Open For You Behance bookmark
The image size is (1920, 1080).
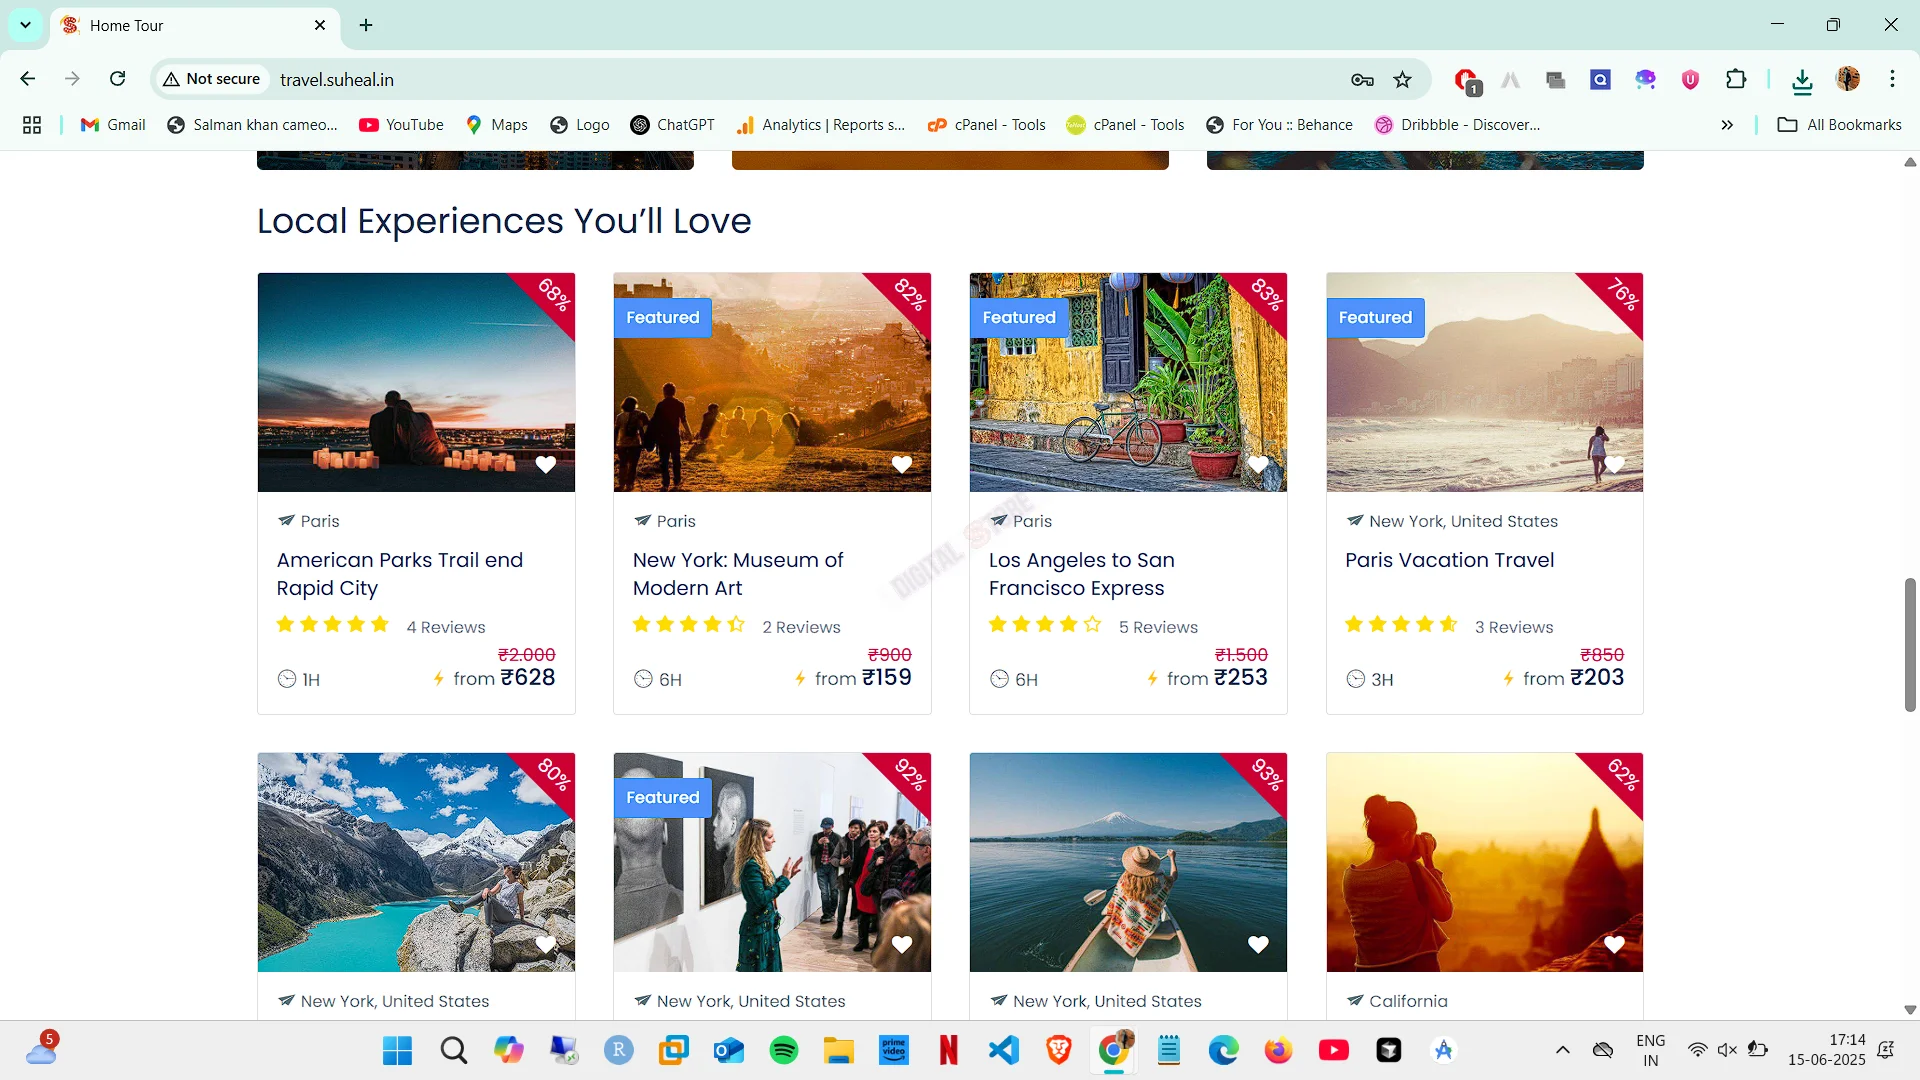click(1279, 125)
